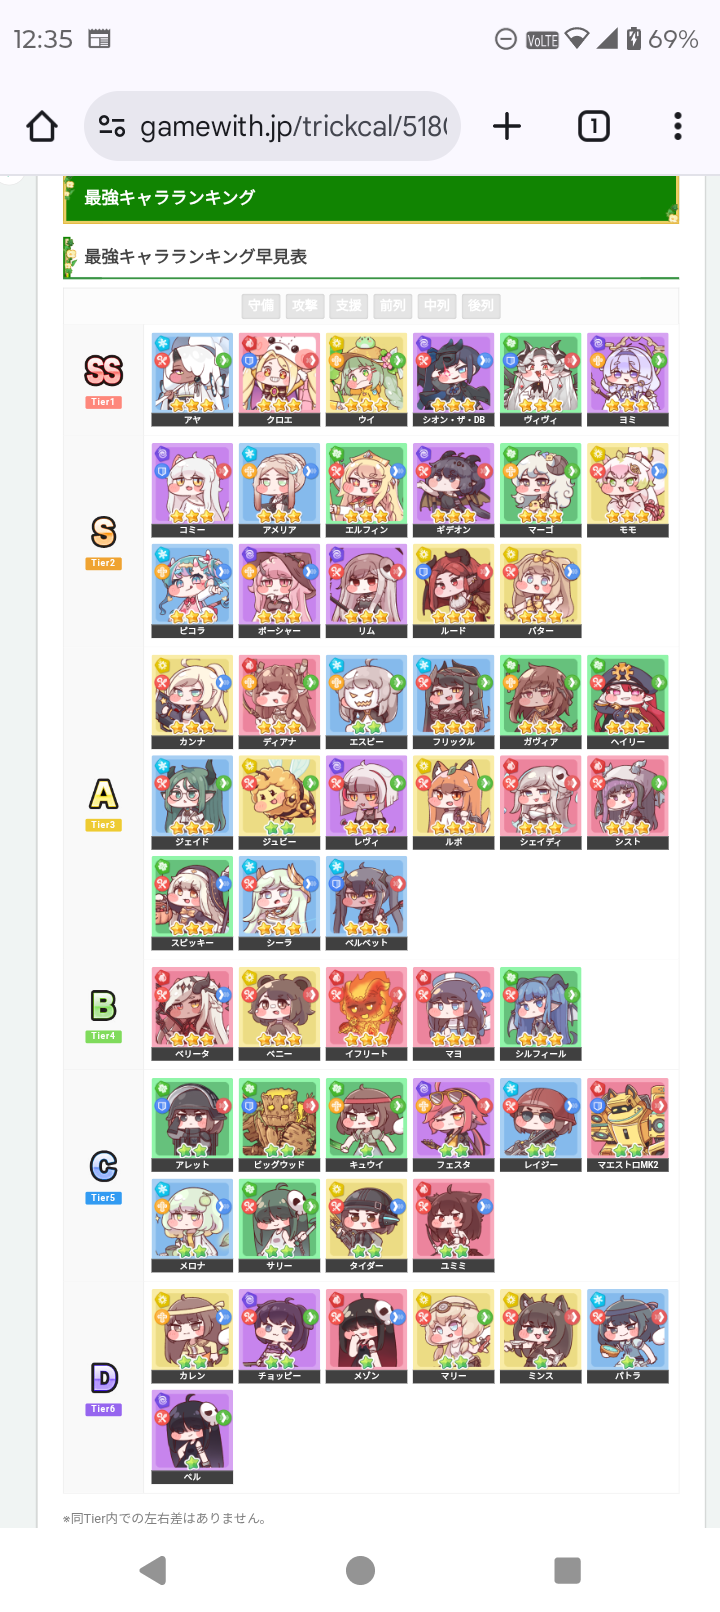The width and height of the screenshot is (720, 1612).
Task: Open character イフリート in B tier
Action: pos(366,1014)
